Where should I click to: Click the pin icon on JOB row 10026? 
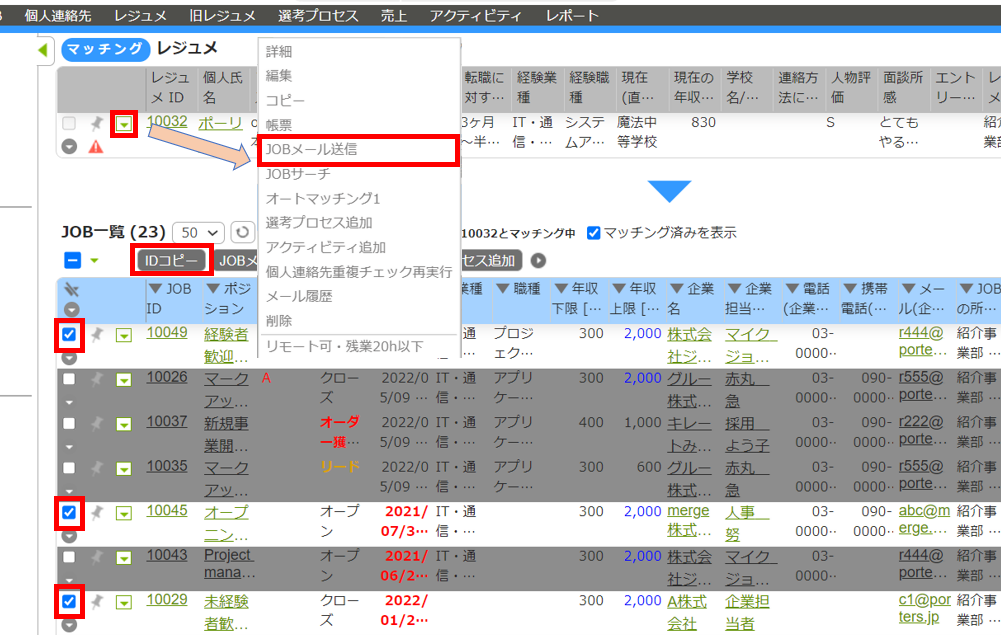click(x=95, y=380)
